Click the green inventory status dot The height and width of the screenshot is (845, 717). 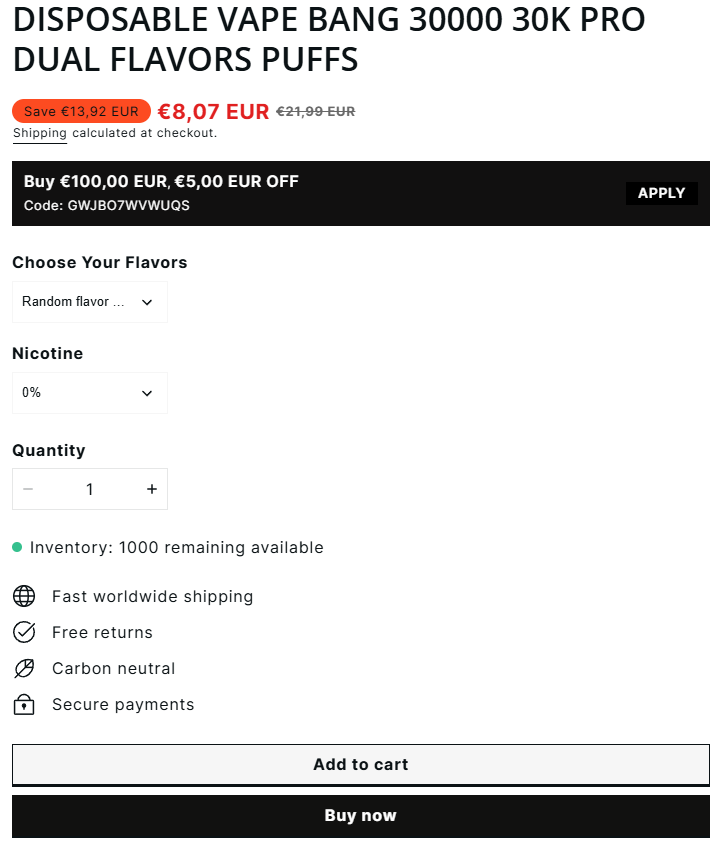17,548
